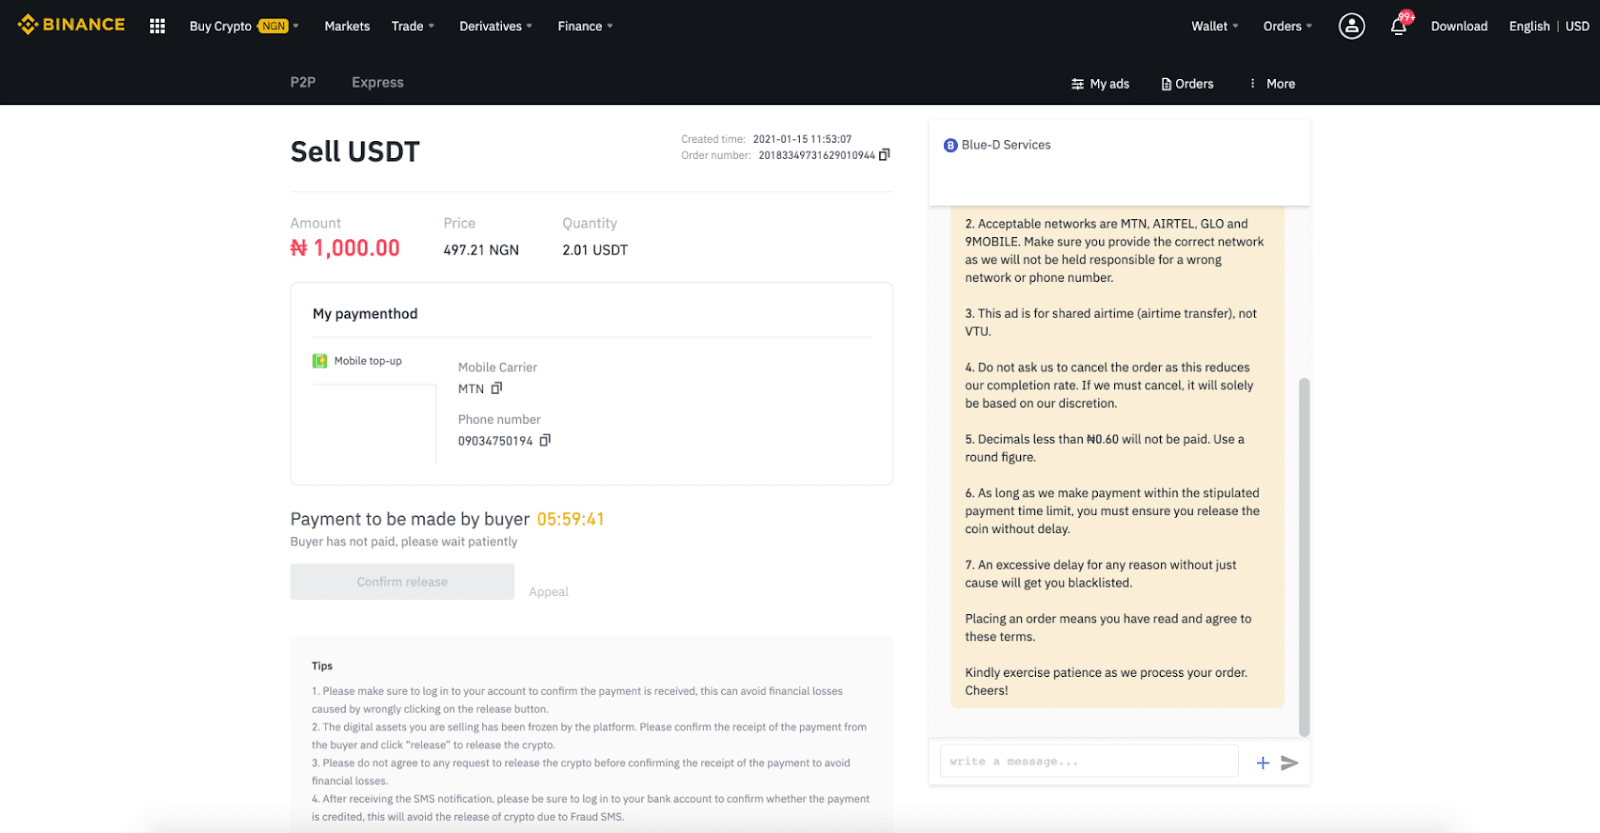Screen dimensions: 1600x833
Task: Click the Blue-D Services counterparty name
Action: [1006, 145]
